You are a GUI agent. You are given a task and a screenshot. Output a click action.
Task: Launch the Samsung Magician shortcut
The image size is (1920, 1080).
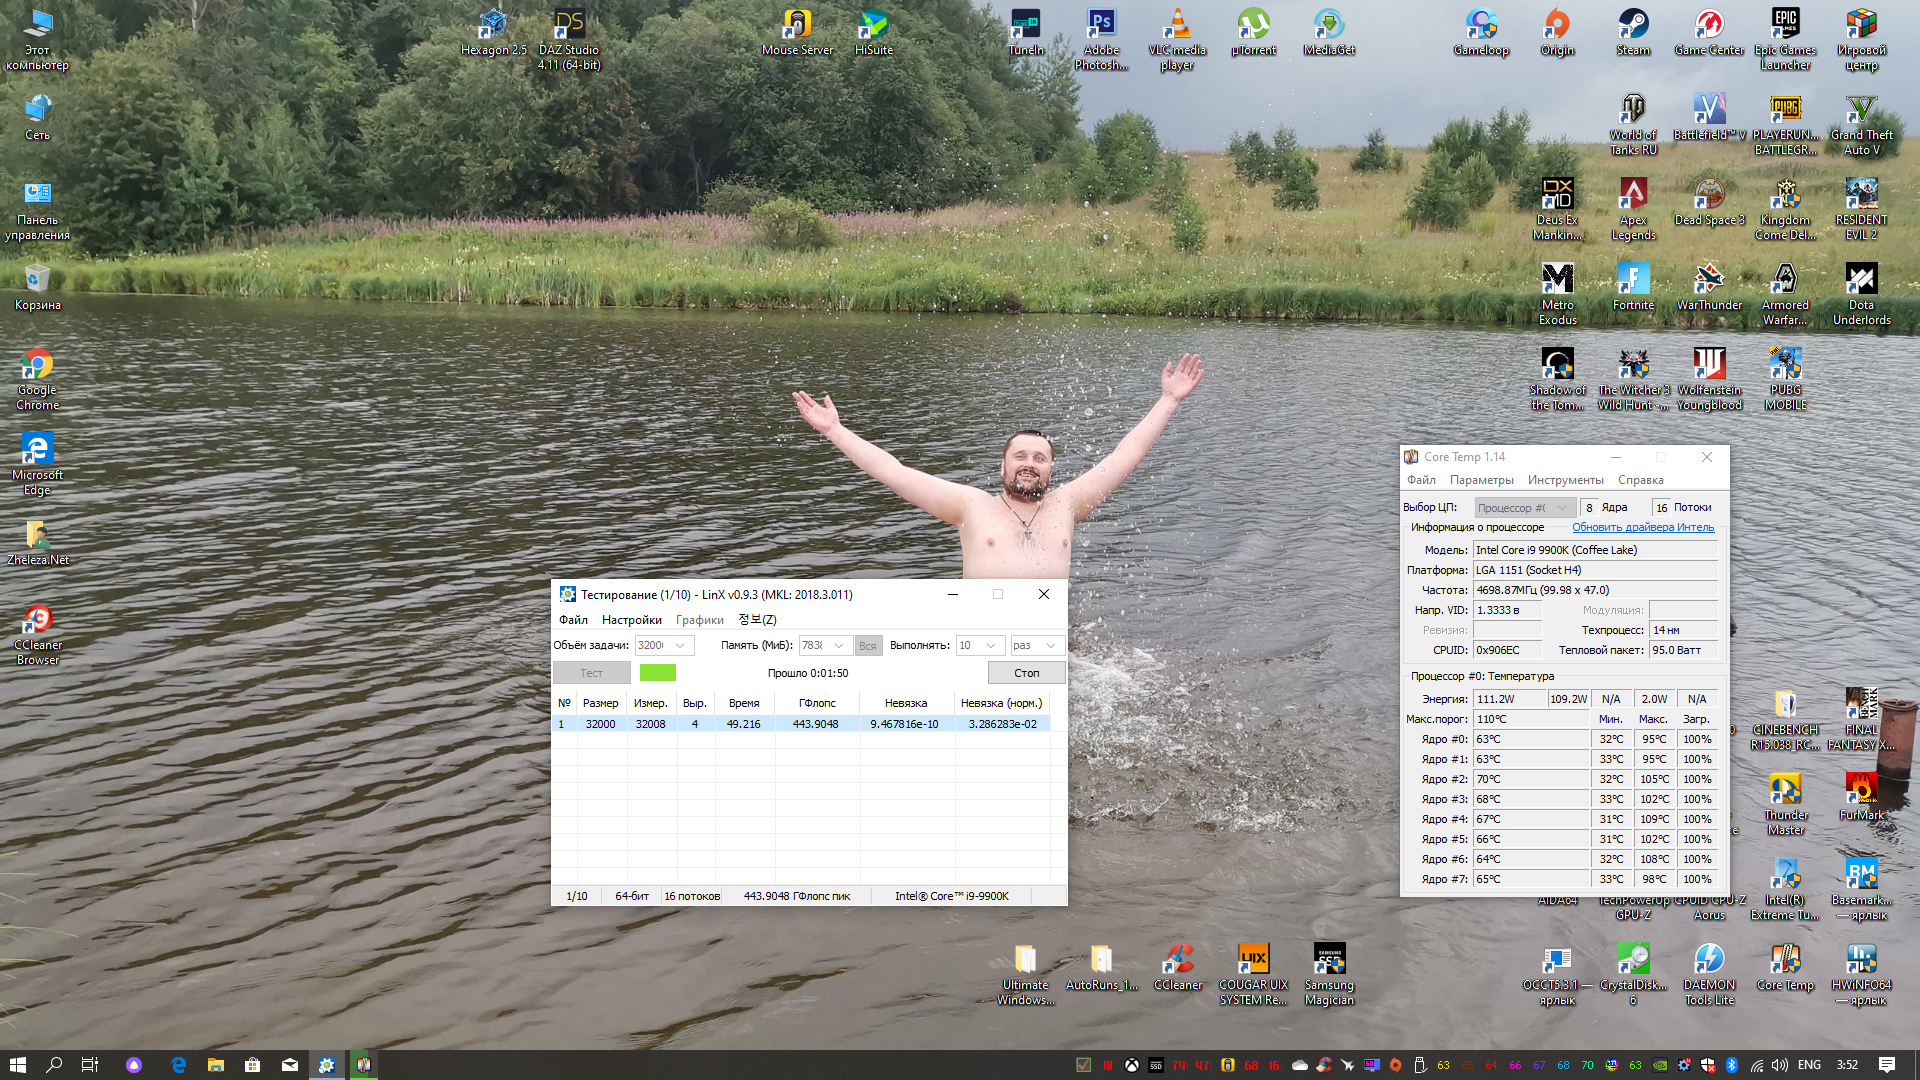pos(1329,960)
